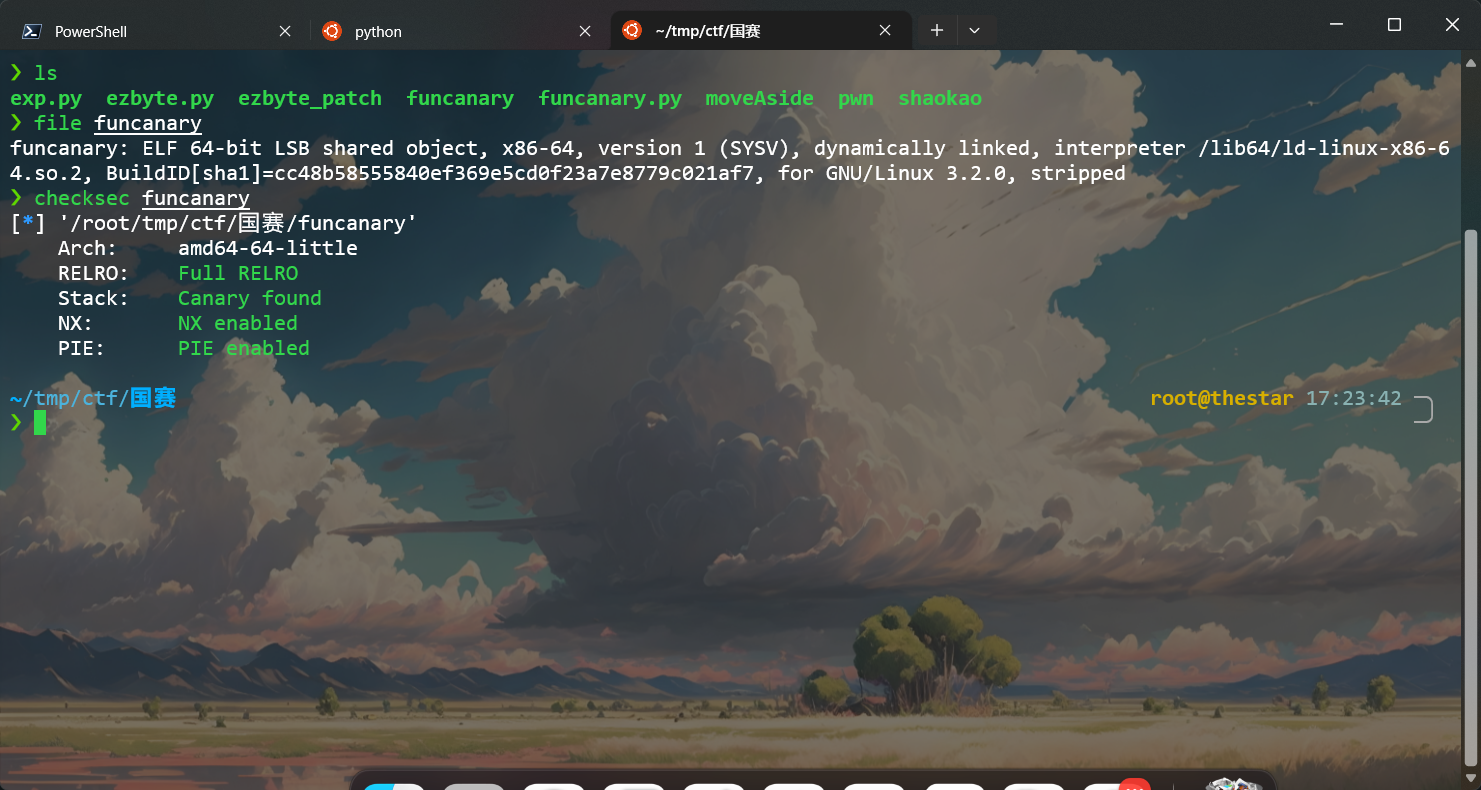The image size is (1481, 790).
Task: Click the Ubuntu logo on python tab
Action: 331,31
